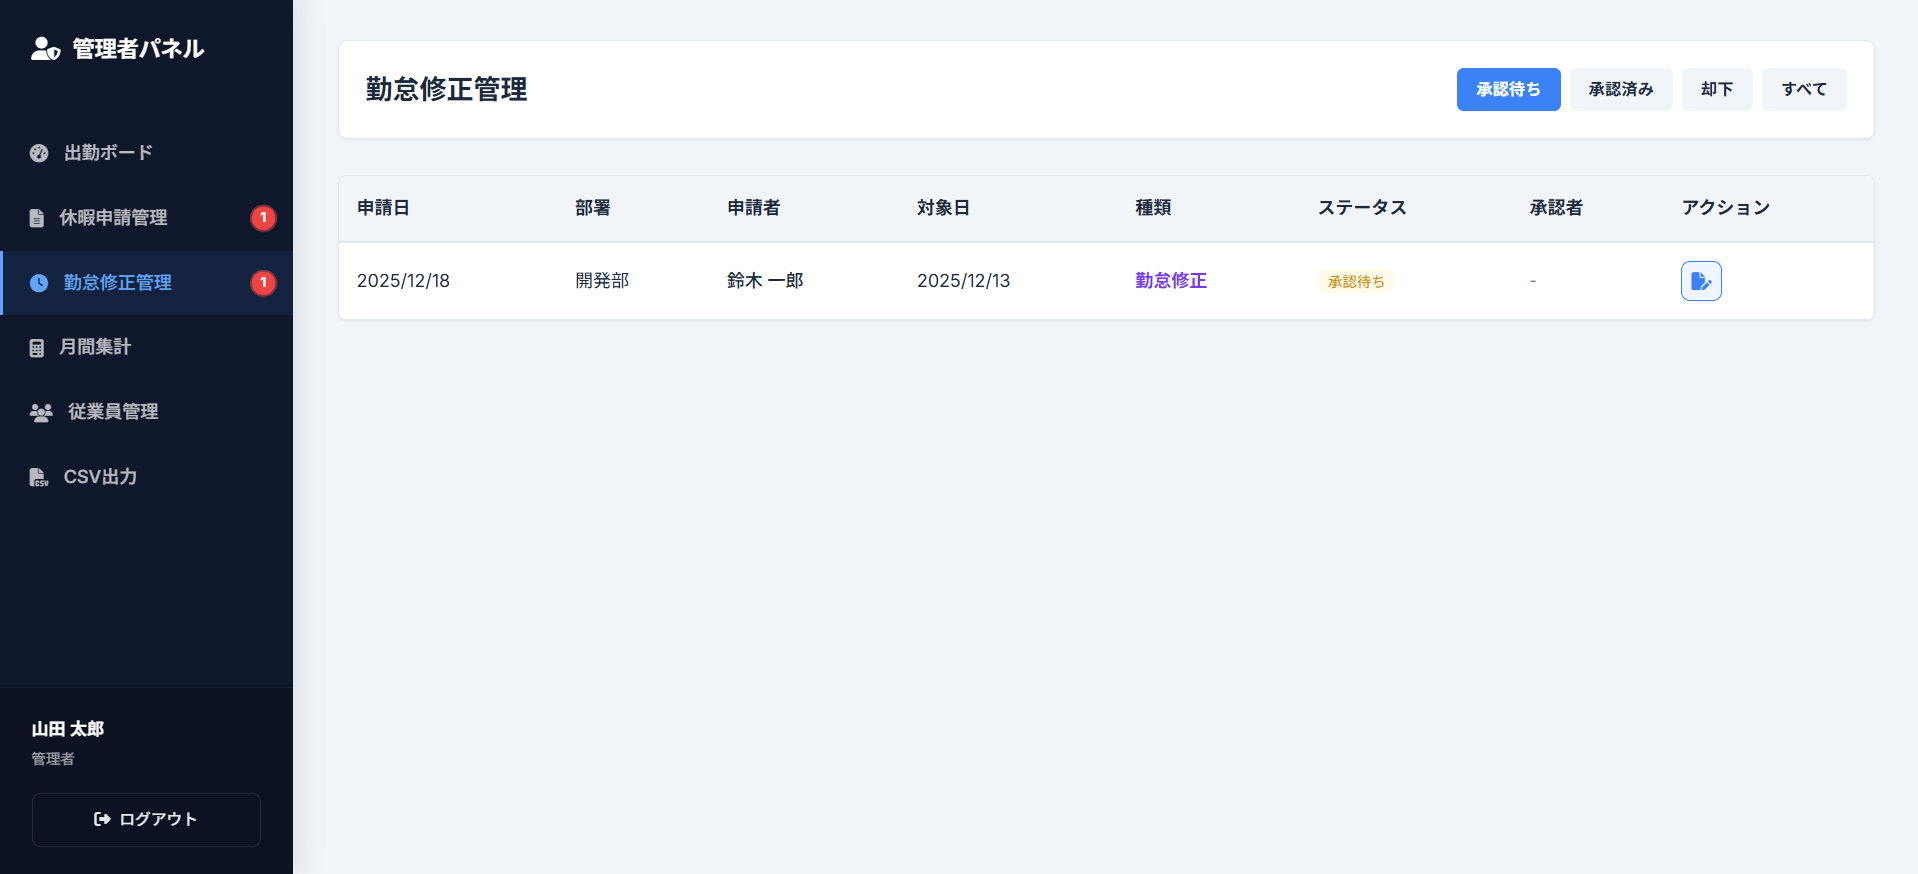
Task: Open the edit action for 鈴木 一郎's request
Action: pyautogui.click(x=1700, y=281)
